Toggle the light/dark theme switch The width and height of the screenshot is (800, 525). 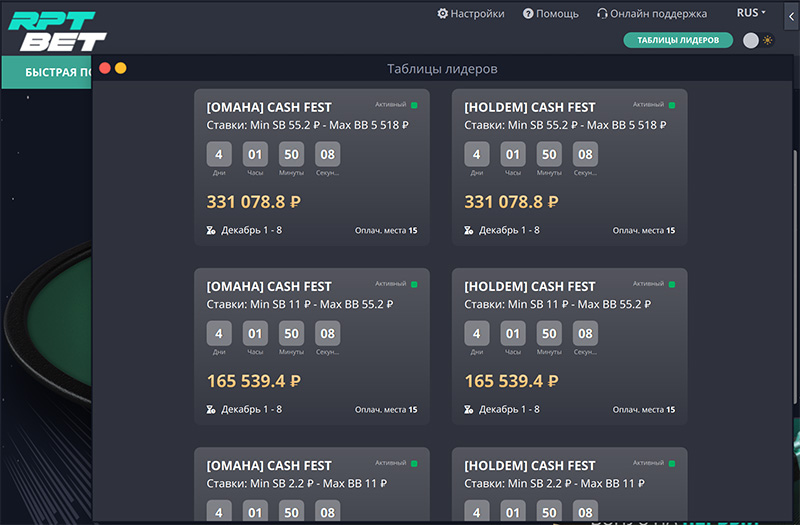pyautogui.click(x=752, y=40)
